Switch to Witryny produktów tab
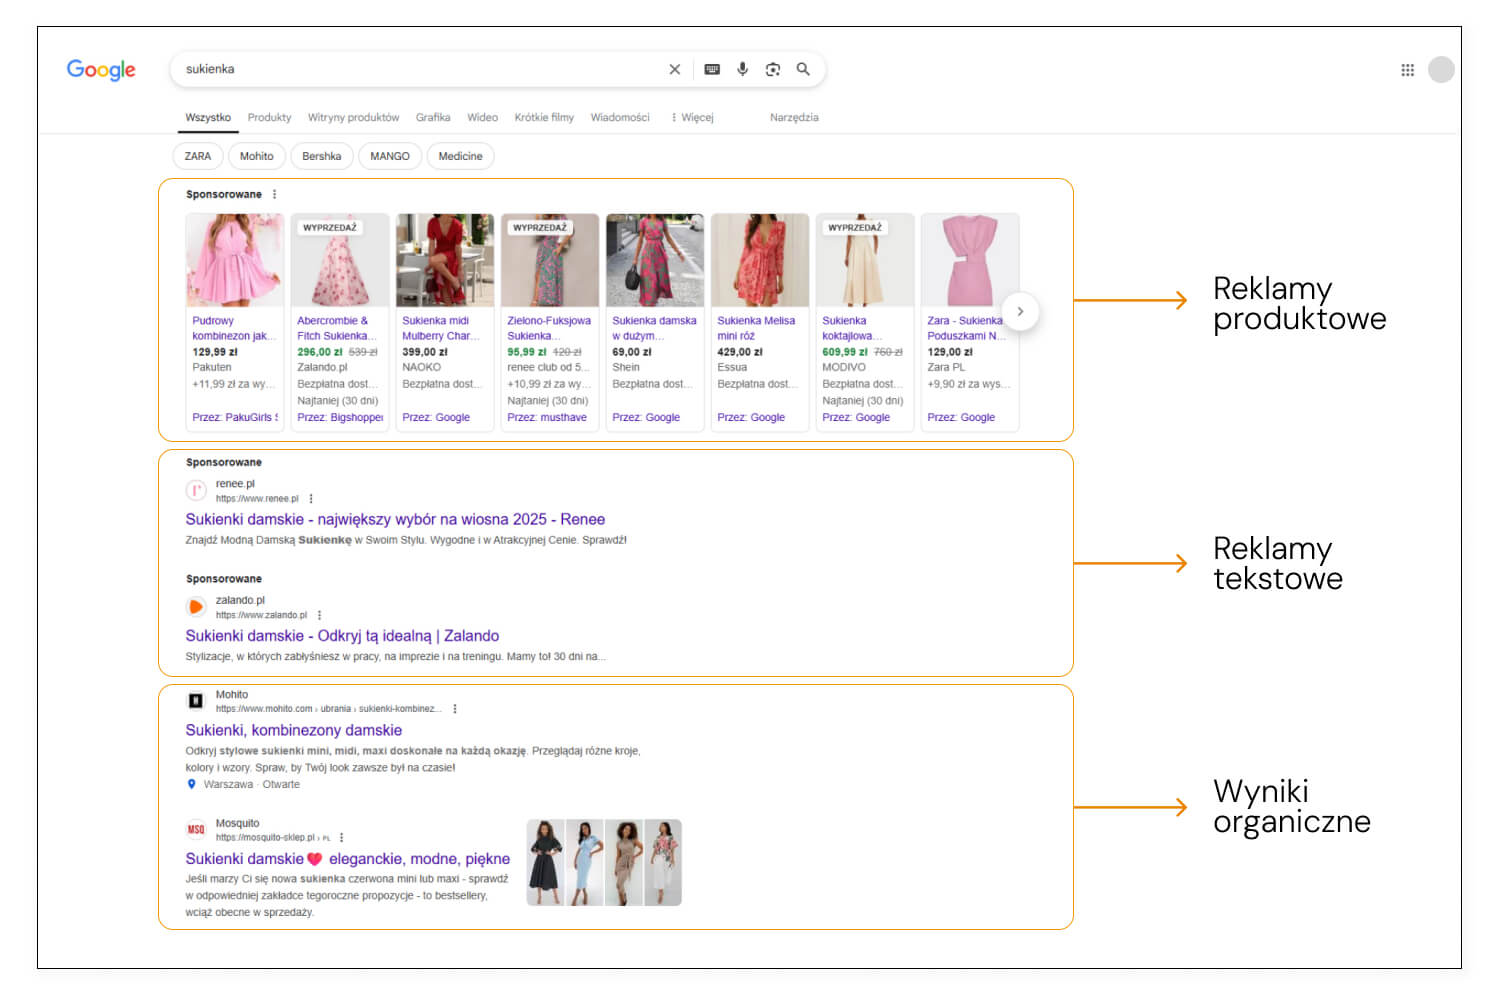 pyautogui.click(x=353, y=117)
